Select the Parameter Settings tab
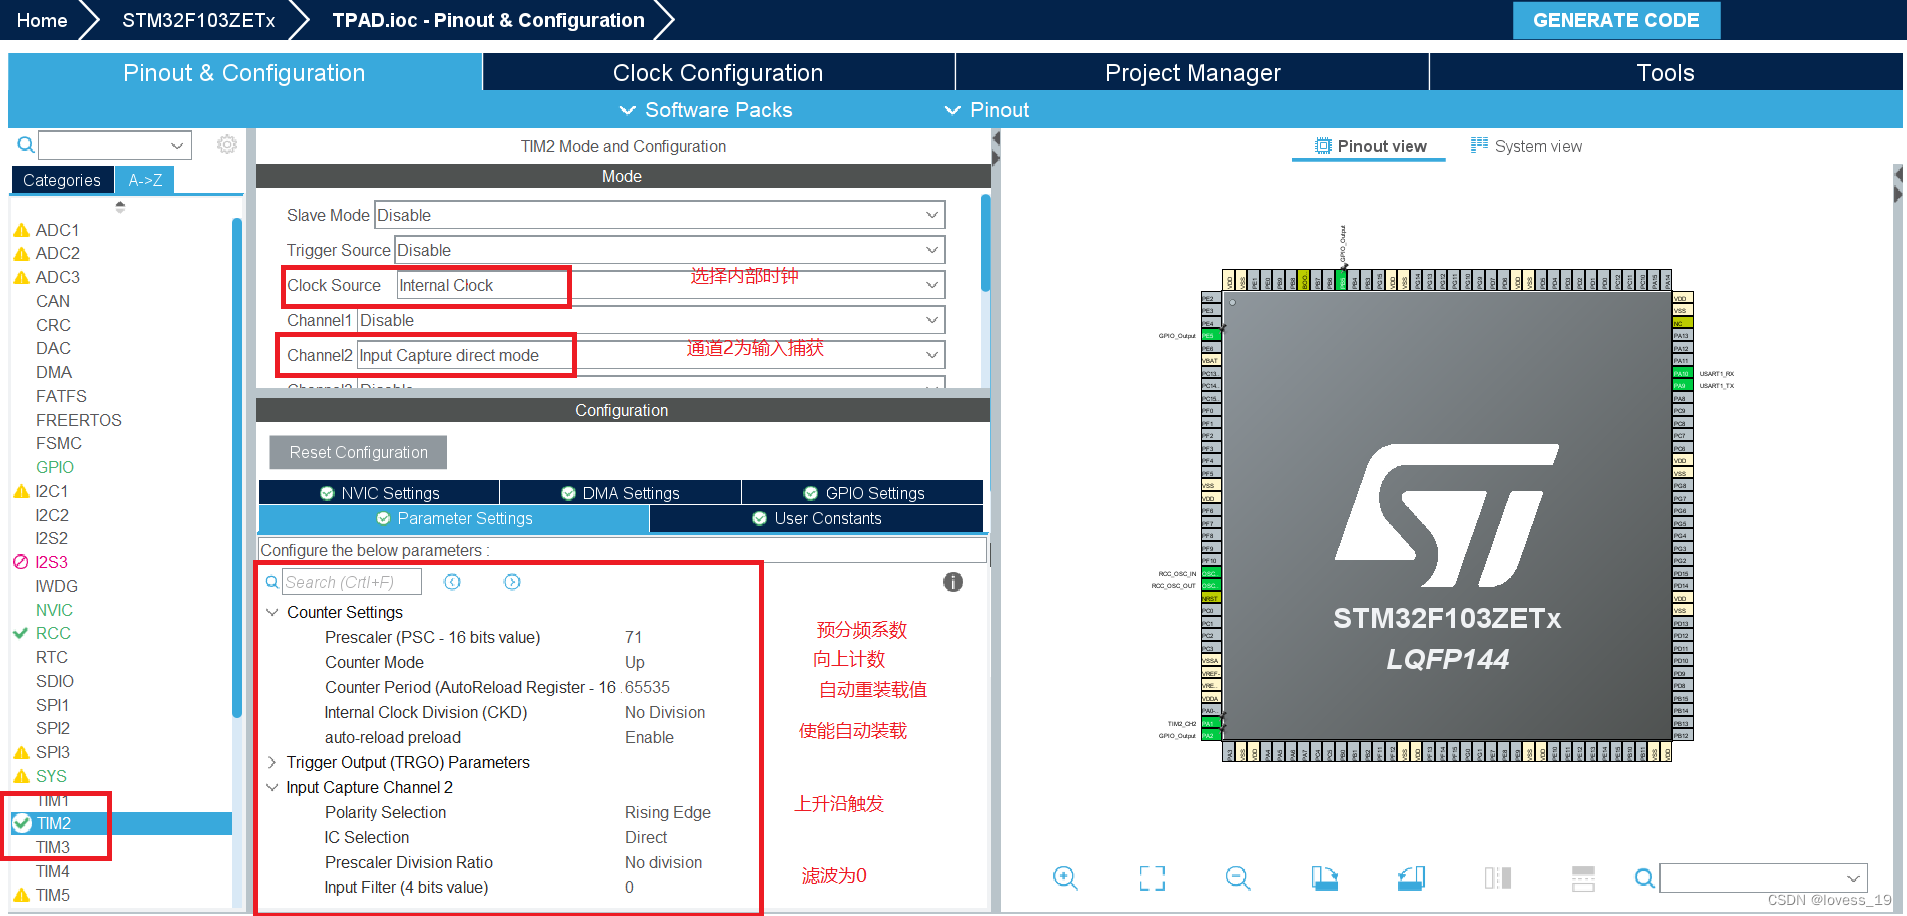Image resolution: width=1907 pixels, height=916 pixels. [454, 518]
